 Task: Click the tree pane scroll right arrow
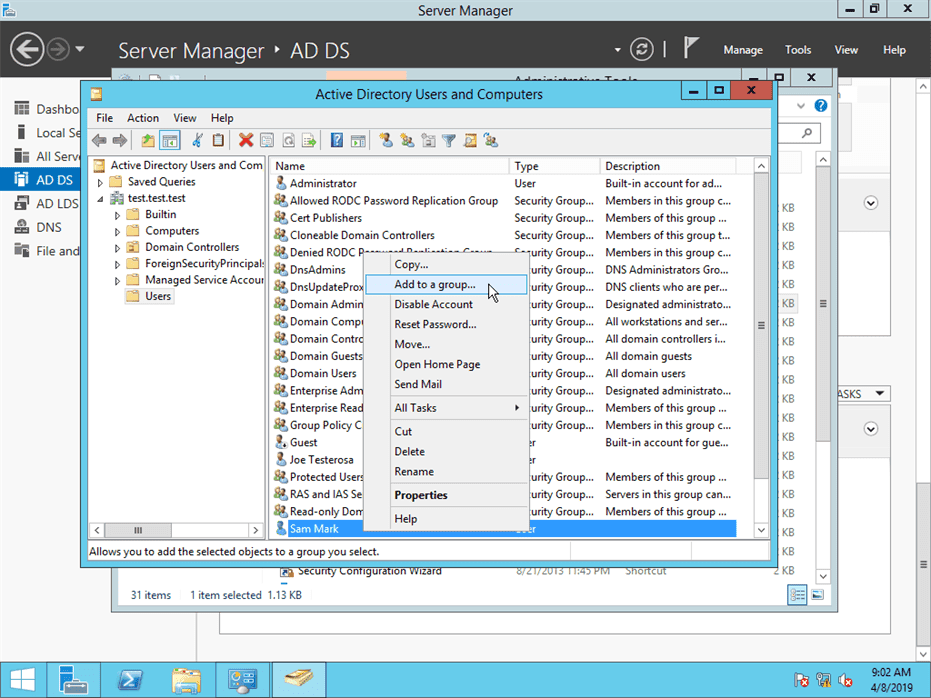[256, 530]
